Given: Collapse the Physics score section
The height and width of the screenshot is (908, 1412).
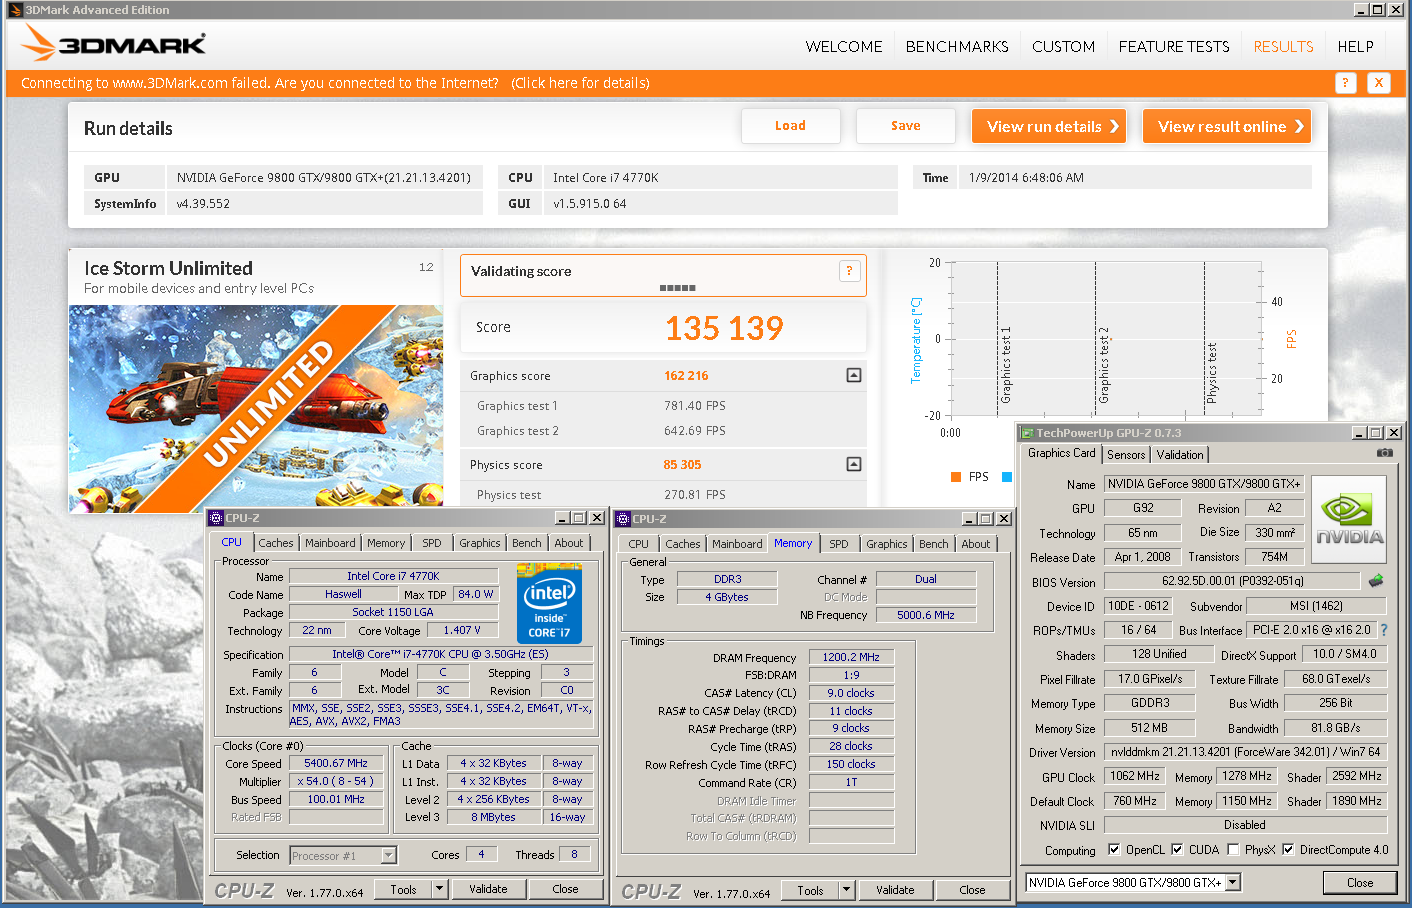Looking at the screenshot, I should [x=854, y=464].
